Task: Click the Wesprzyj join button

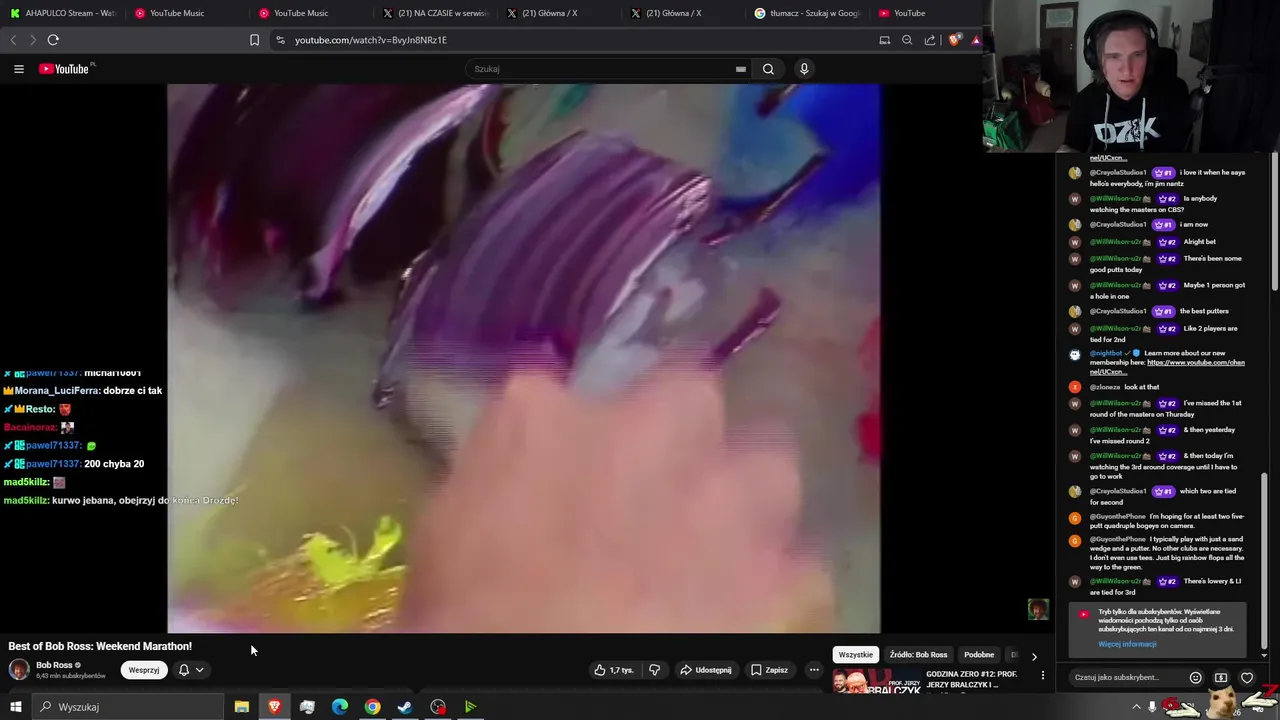Action: tap(144, 670)
